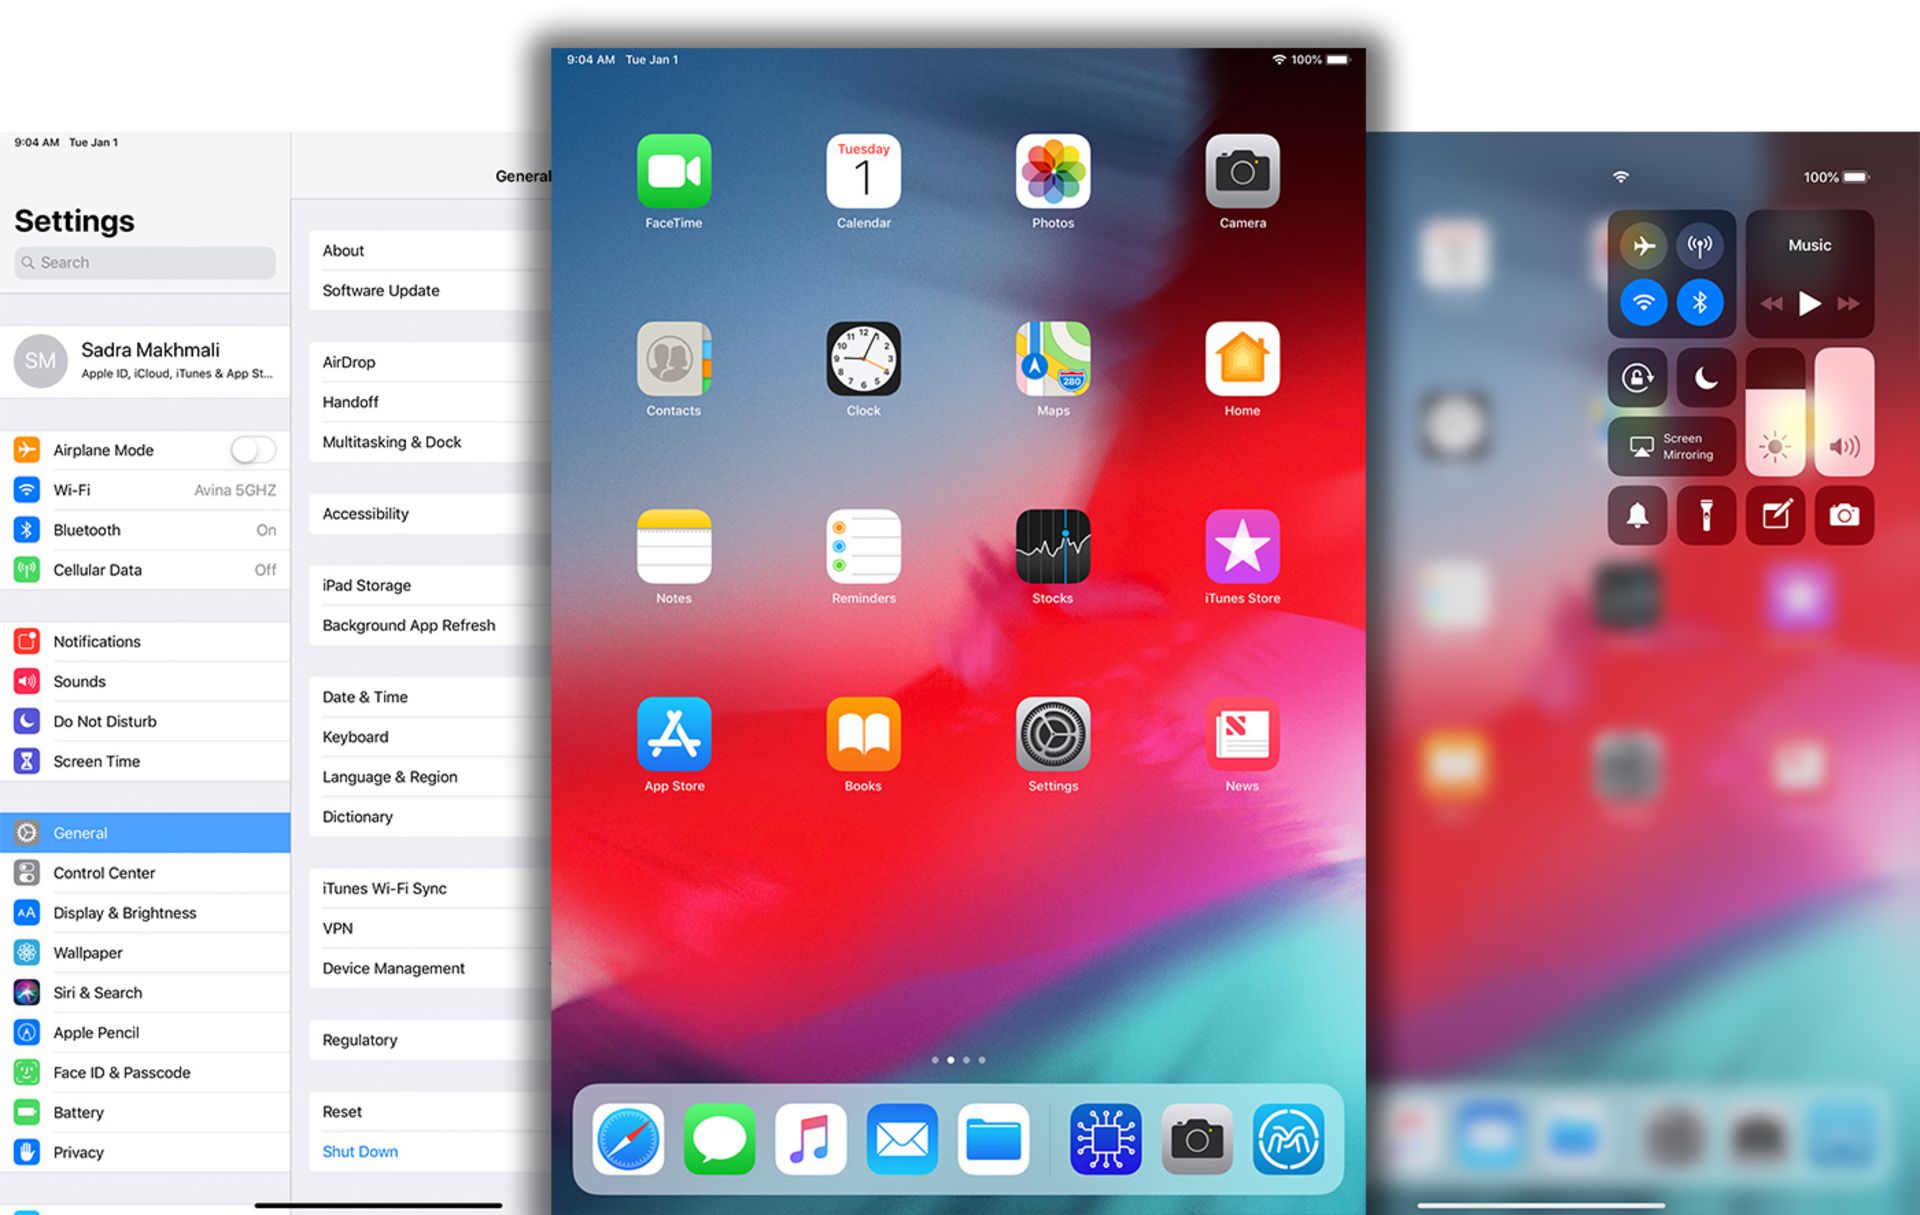The height and width of the screenshot is (1215, 1920).
Task: Click the Settings search field
Action: 145,263
